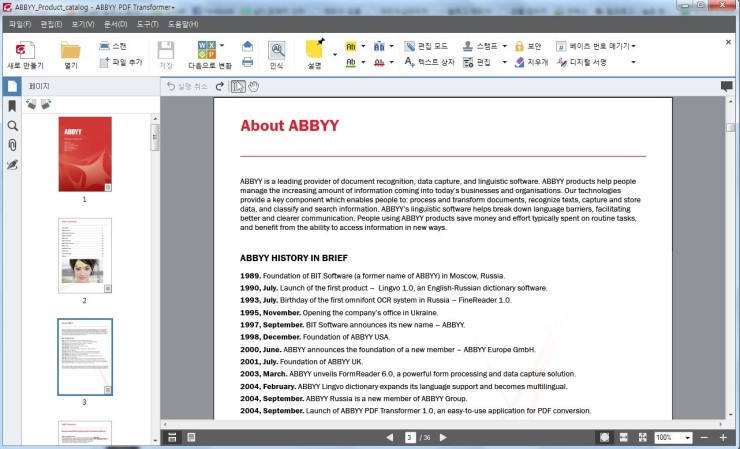Click the fit width view icon

coord(623,438)
